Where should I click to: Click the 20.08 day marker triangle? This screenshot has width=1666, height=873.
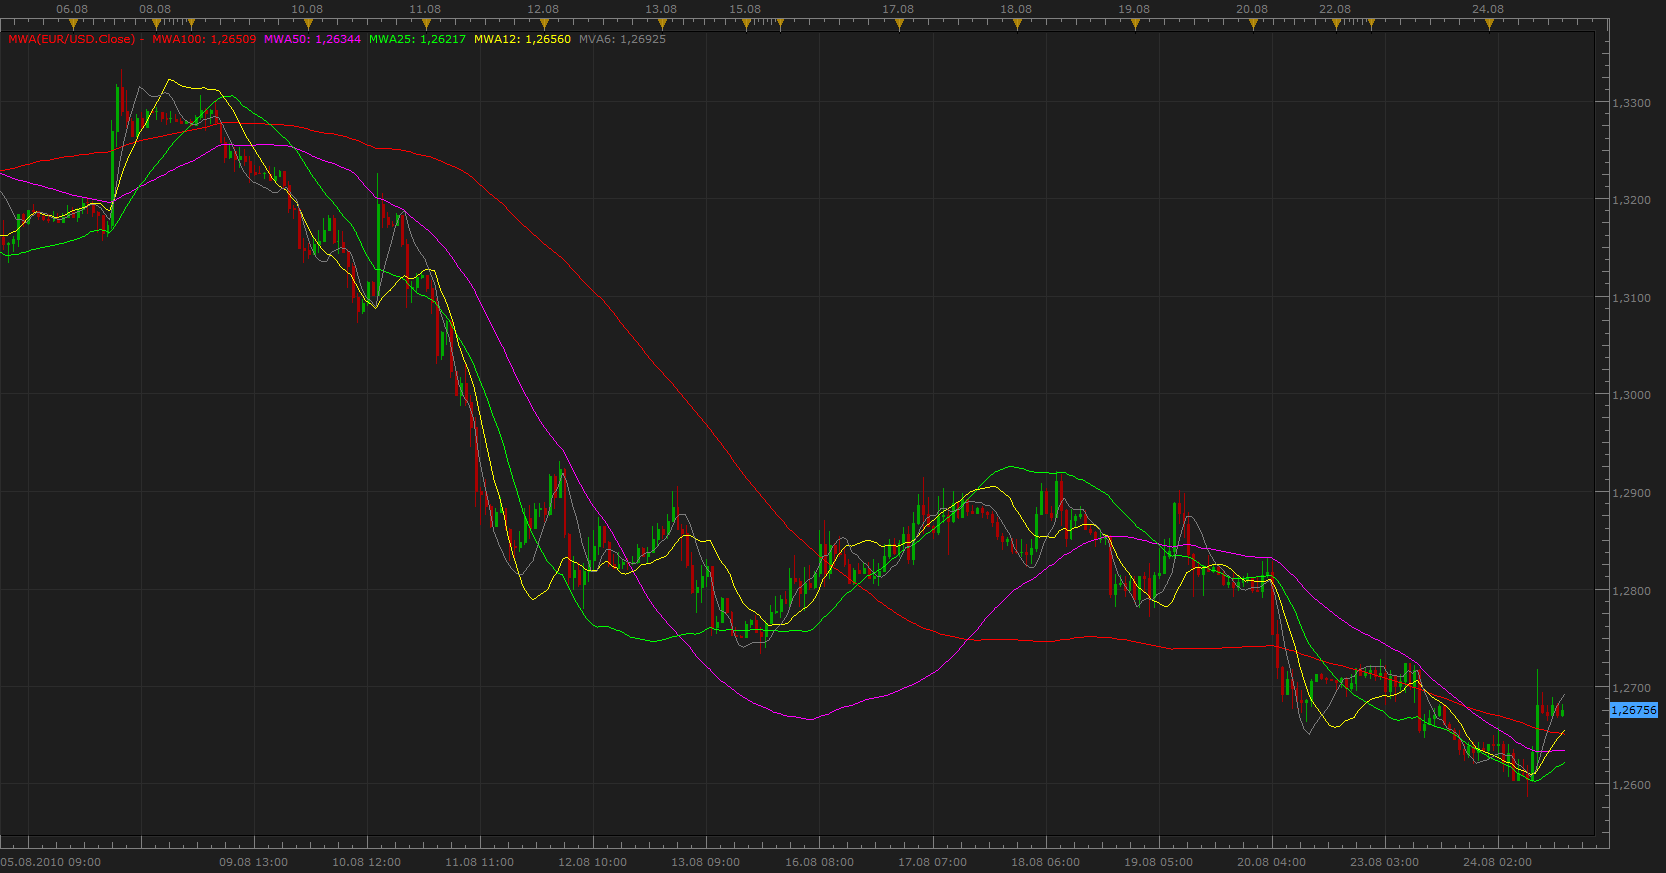click(x=1252, y=24)
